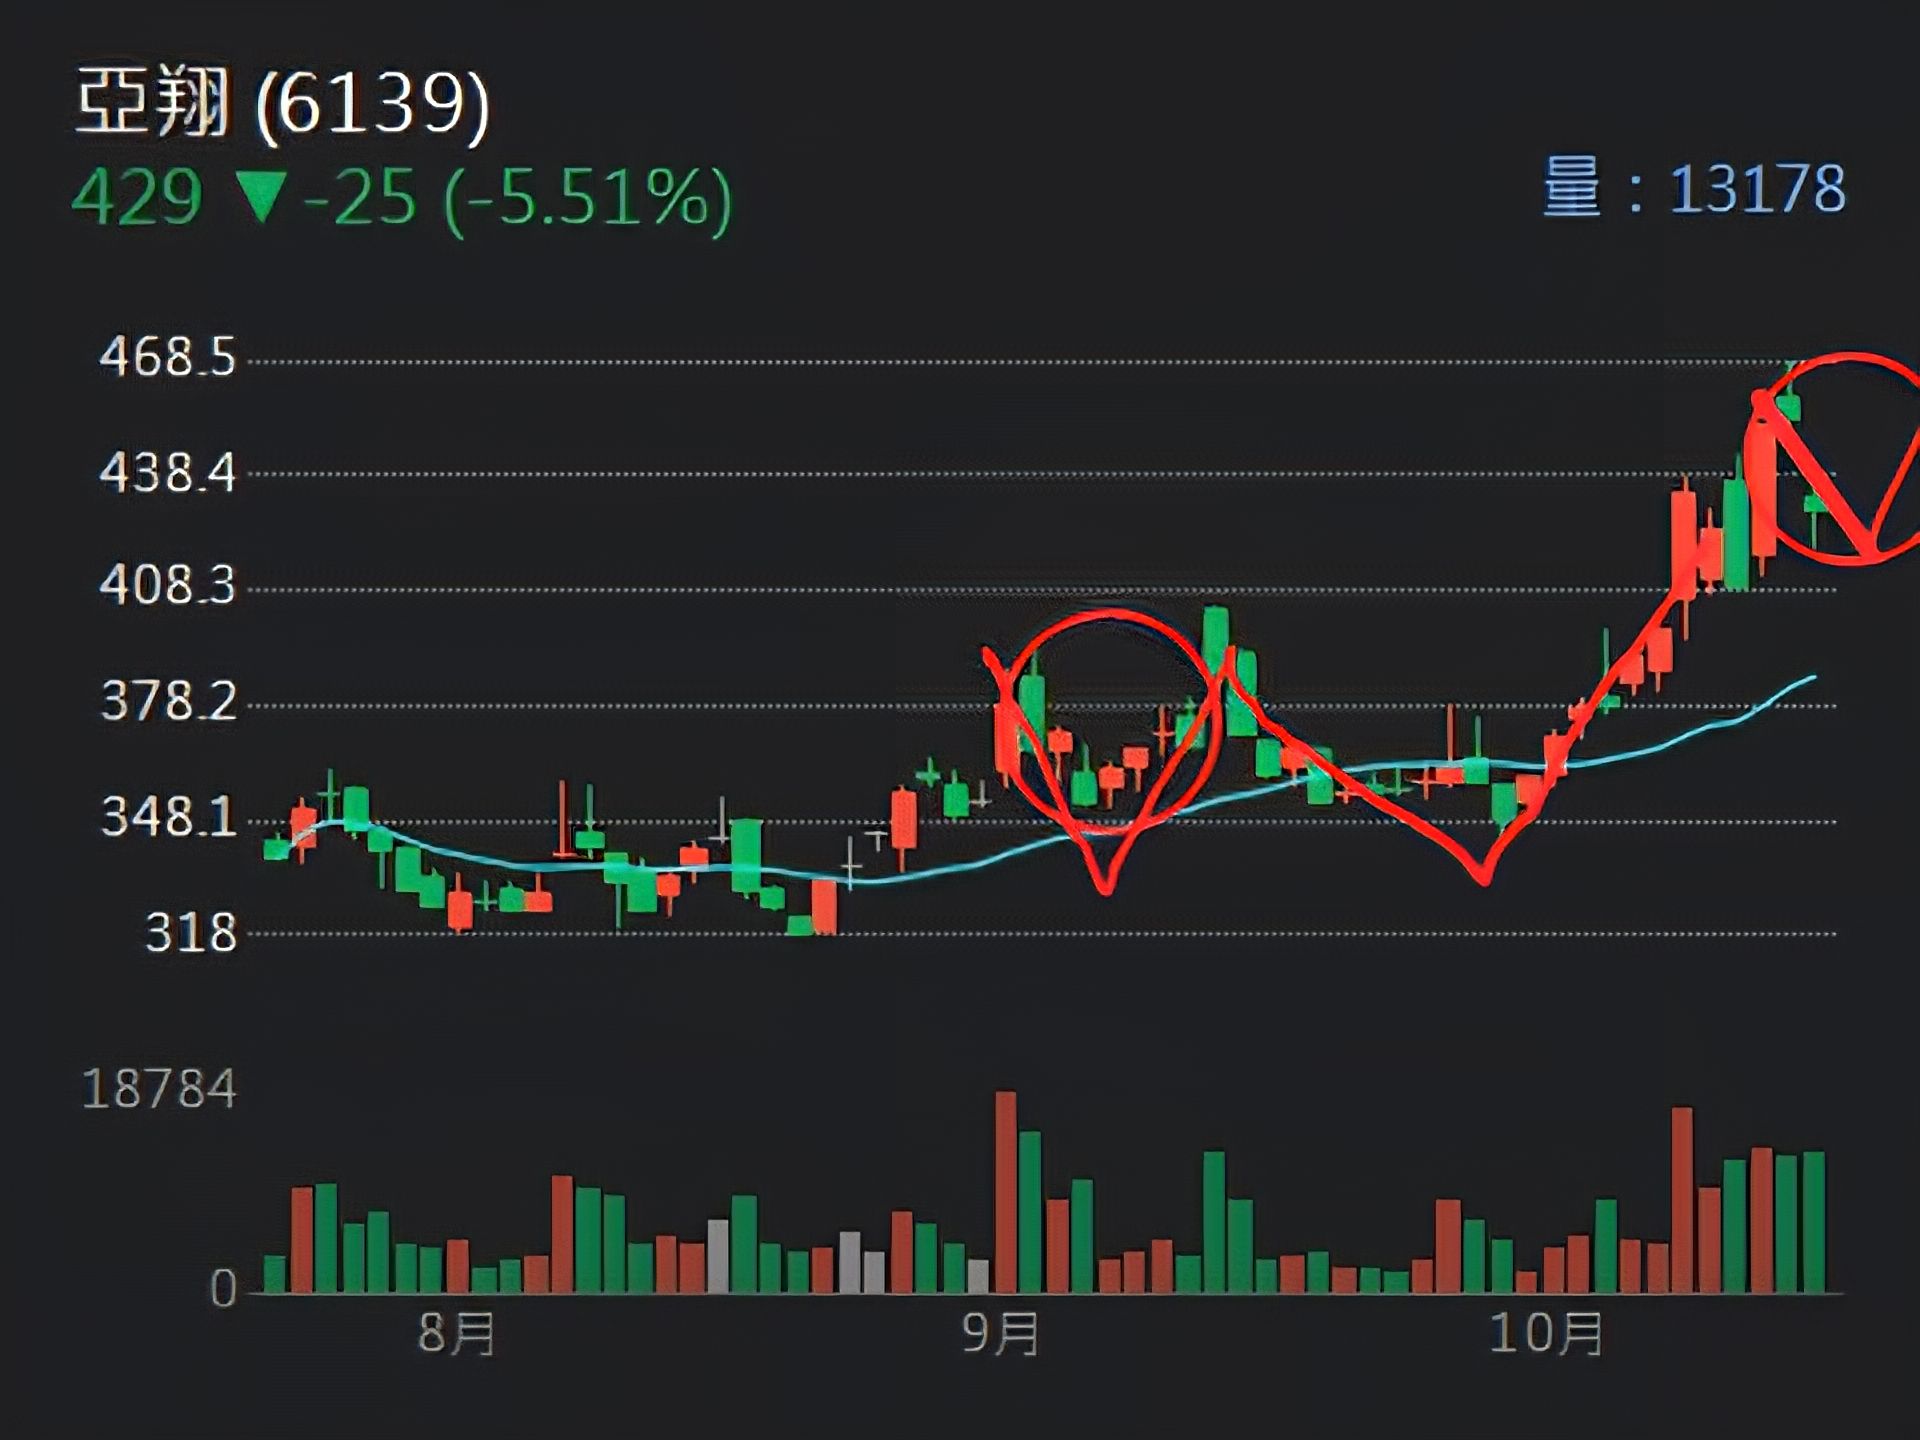The image size is (1920, 1440).
Task: Click the red crossed-circle annotation at top right
Action: pyautogui.click(x=1850, y=460)
